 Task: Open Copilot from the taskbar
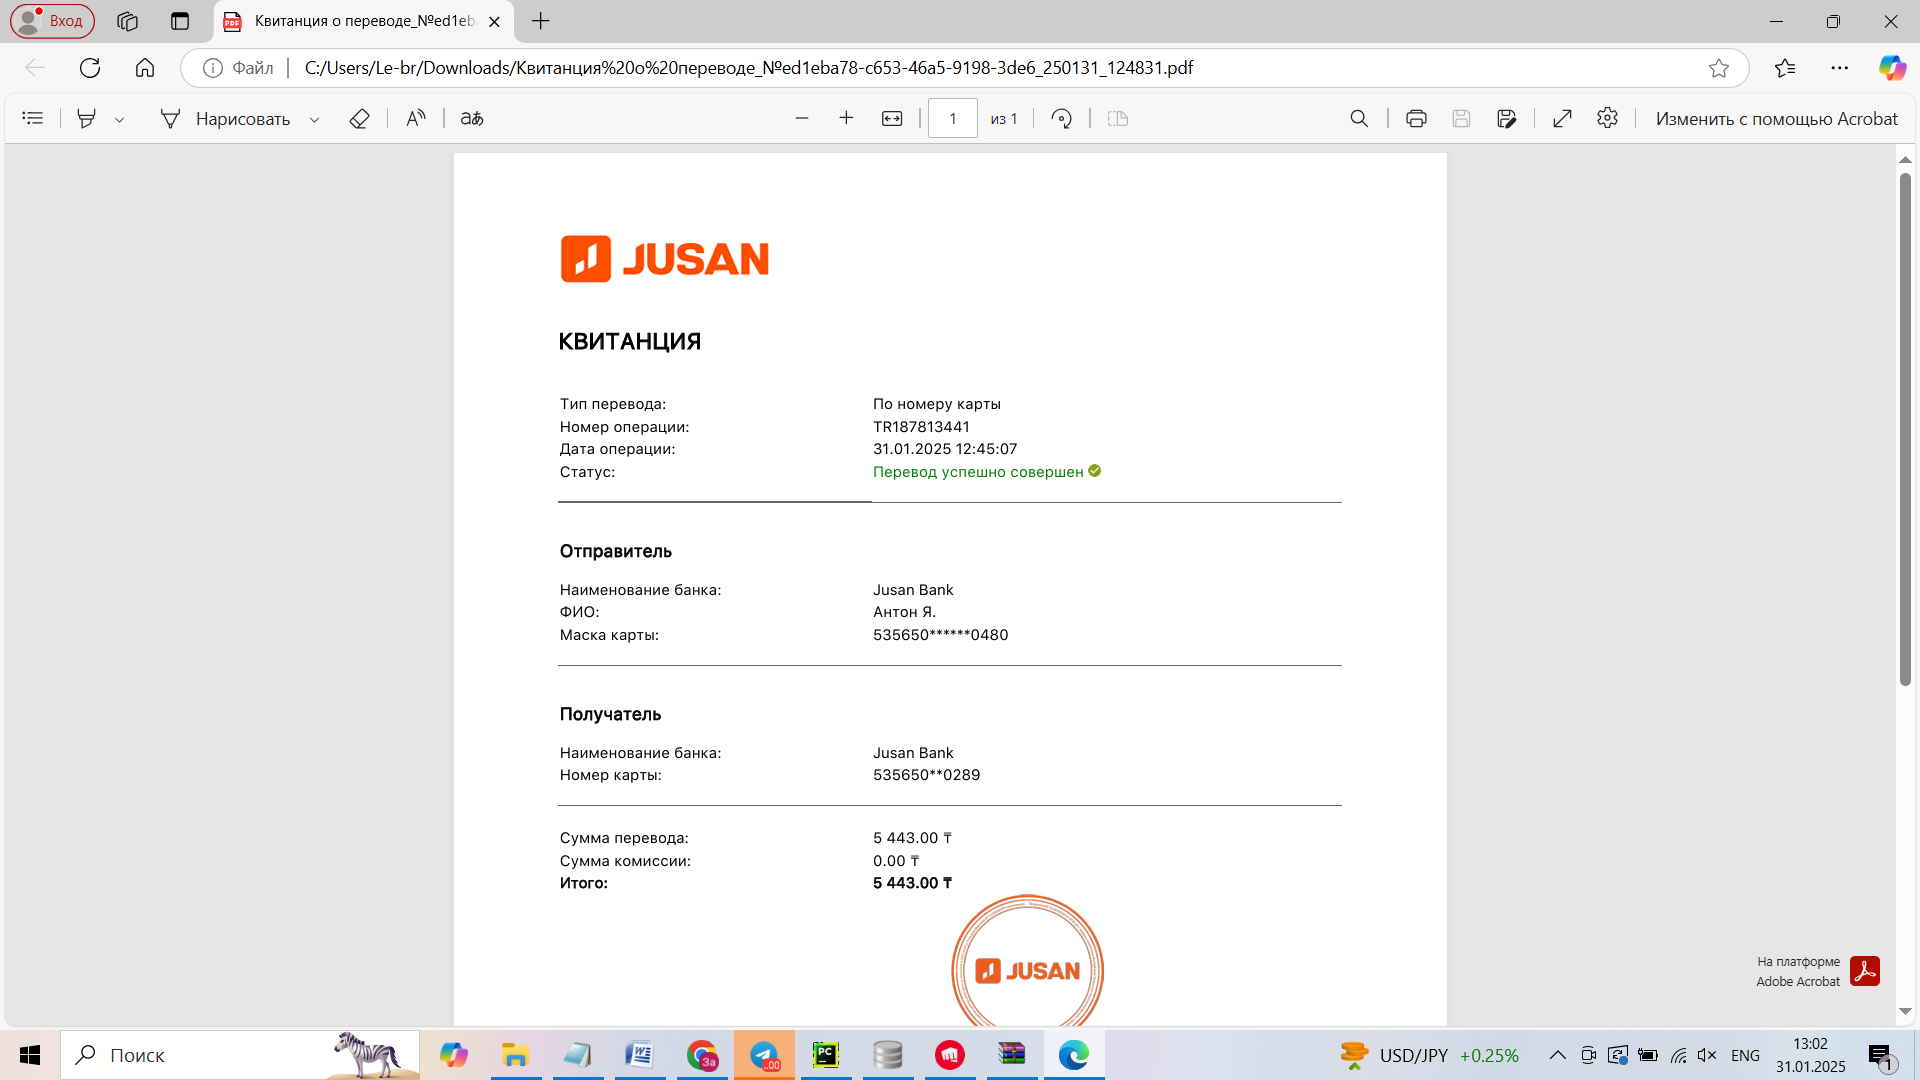pos(453,1055)
